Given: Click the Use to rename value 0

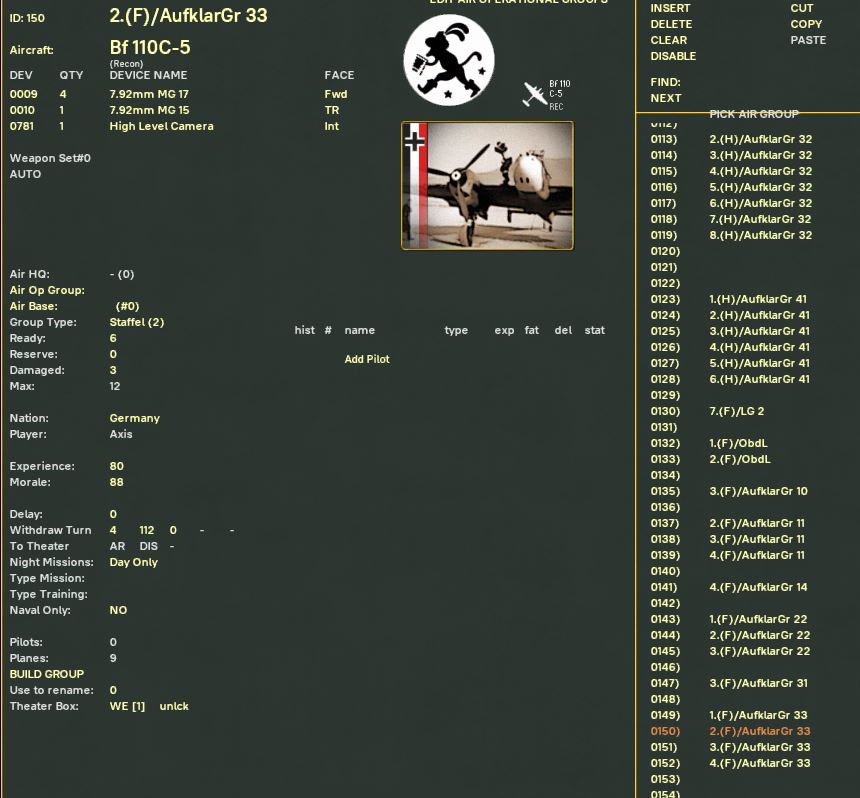Looking at the screenshot, I should 113,690.
